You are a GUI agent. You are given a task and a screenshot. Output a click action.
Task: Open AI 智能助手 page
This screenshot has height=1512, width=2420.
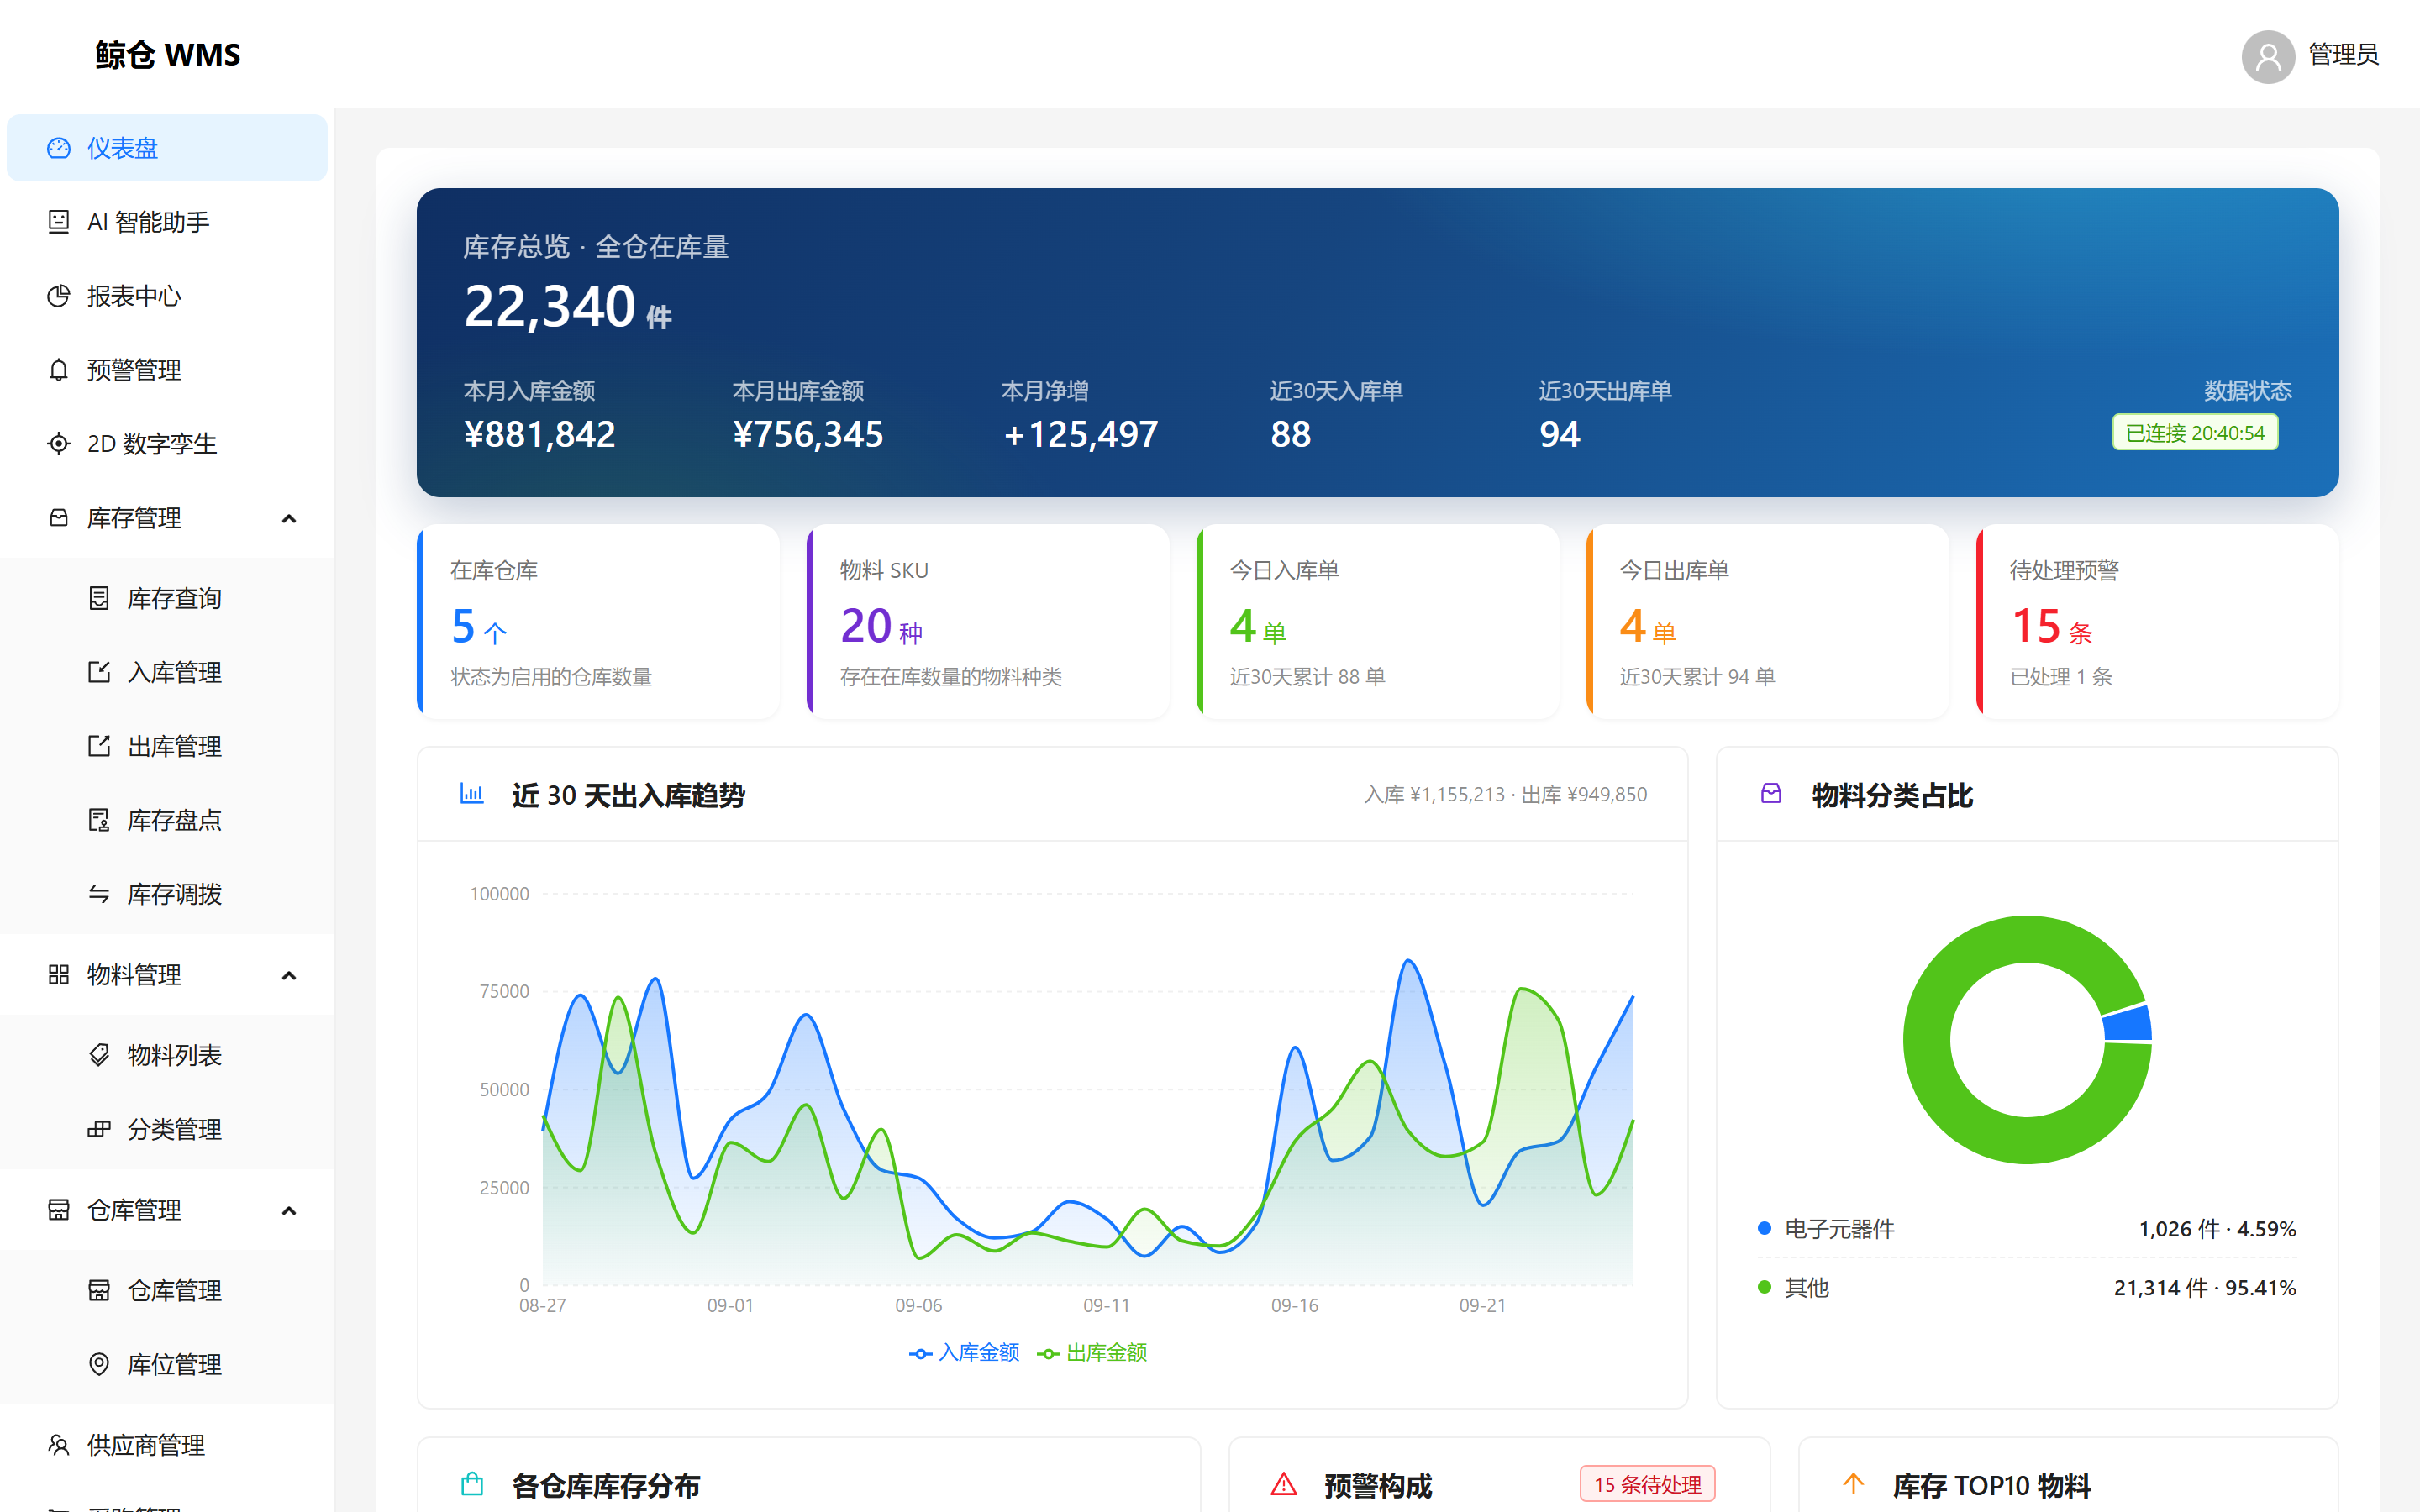167,222
